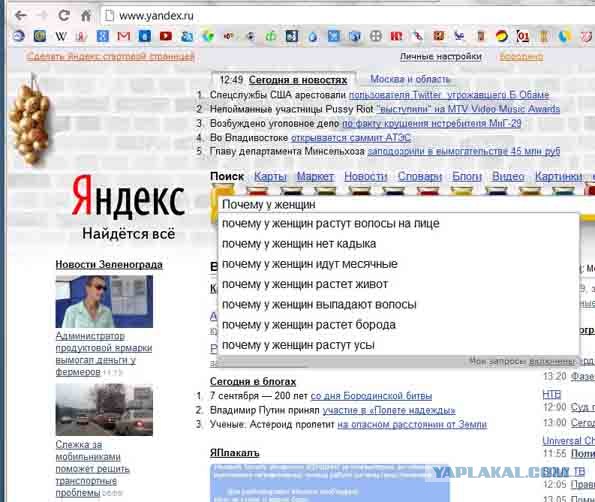The width and height of the screenshot is (595, 502).
Task: Go back using the browser back arrow
Action: (20, 16)
